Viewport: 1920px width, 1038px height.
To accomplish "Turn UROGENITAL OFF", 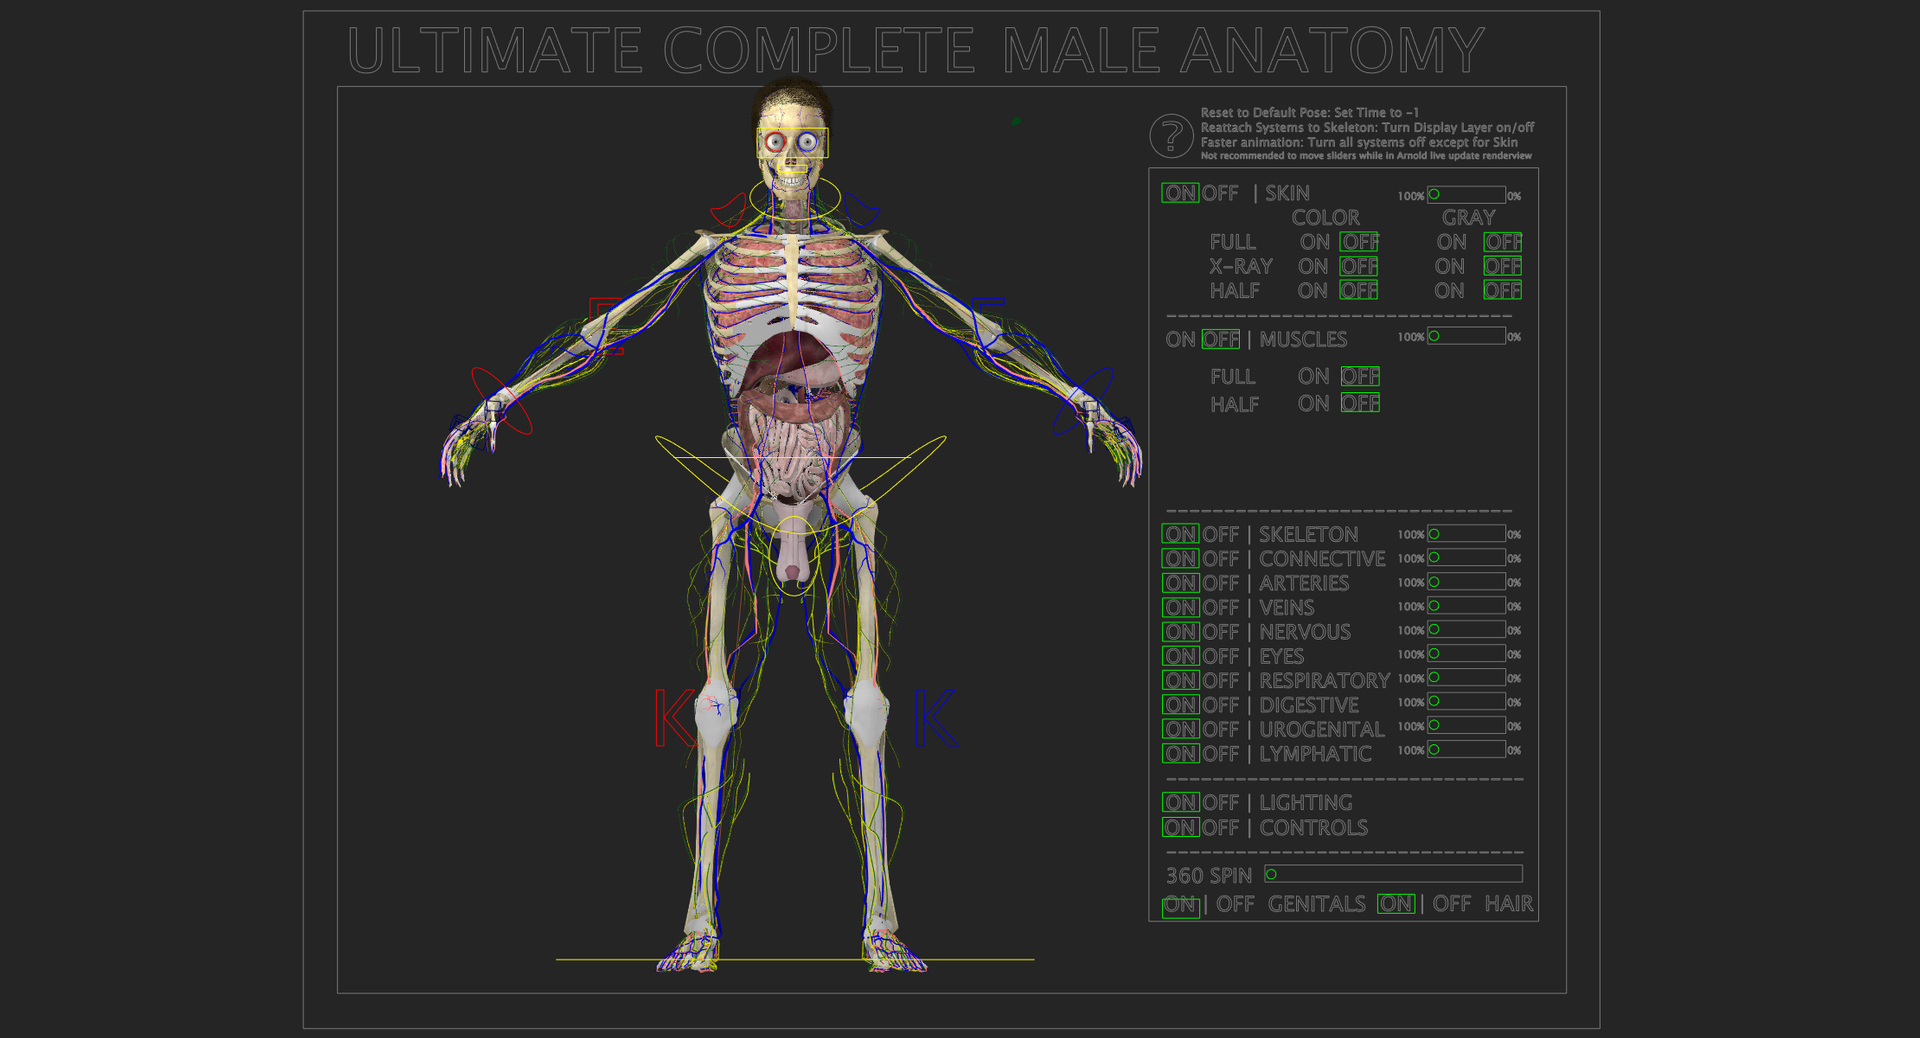I will (x=1220, y=730).
